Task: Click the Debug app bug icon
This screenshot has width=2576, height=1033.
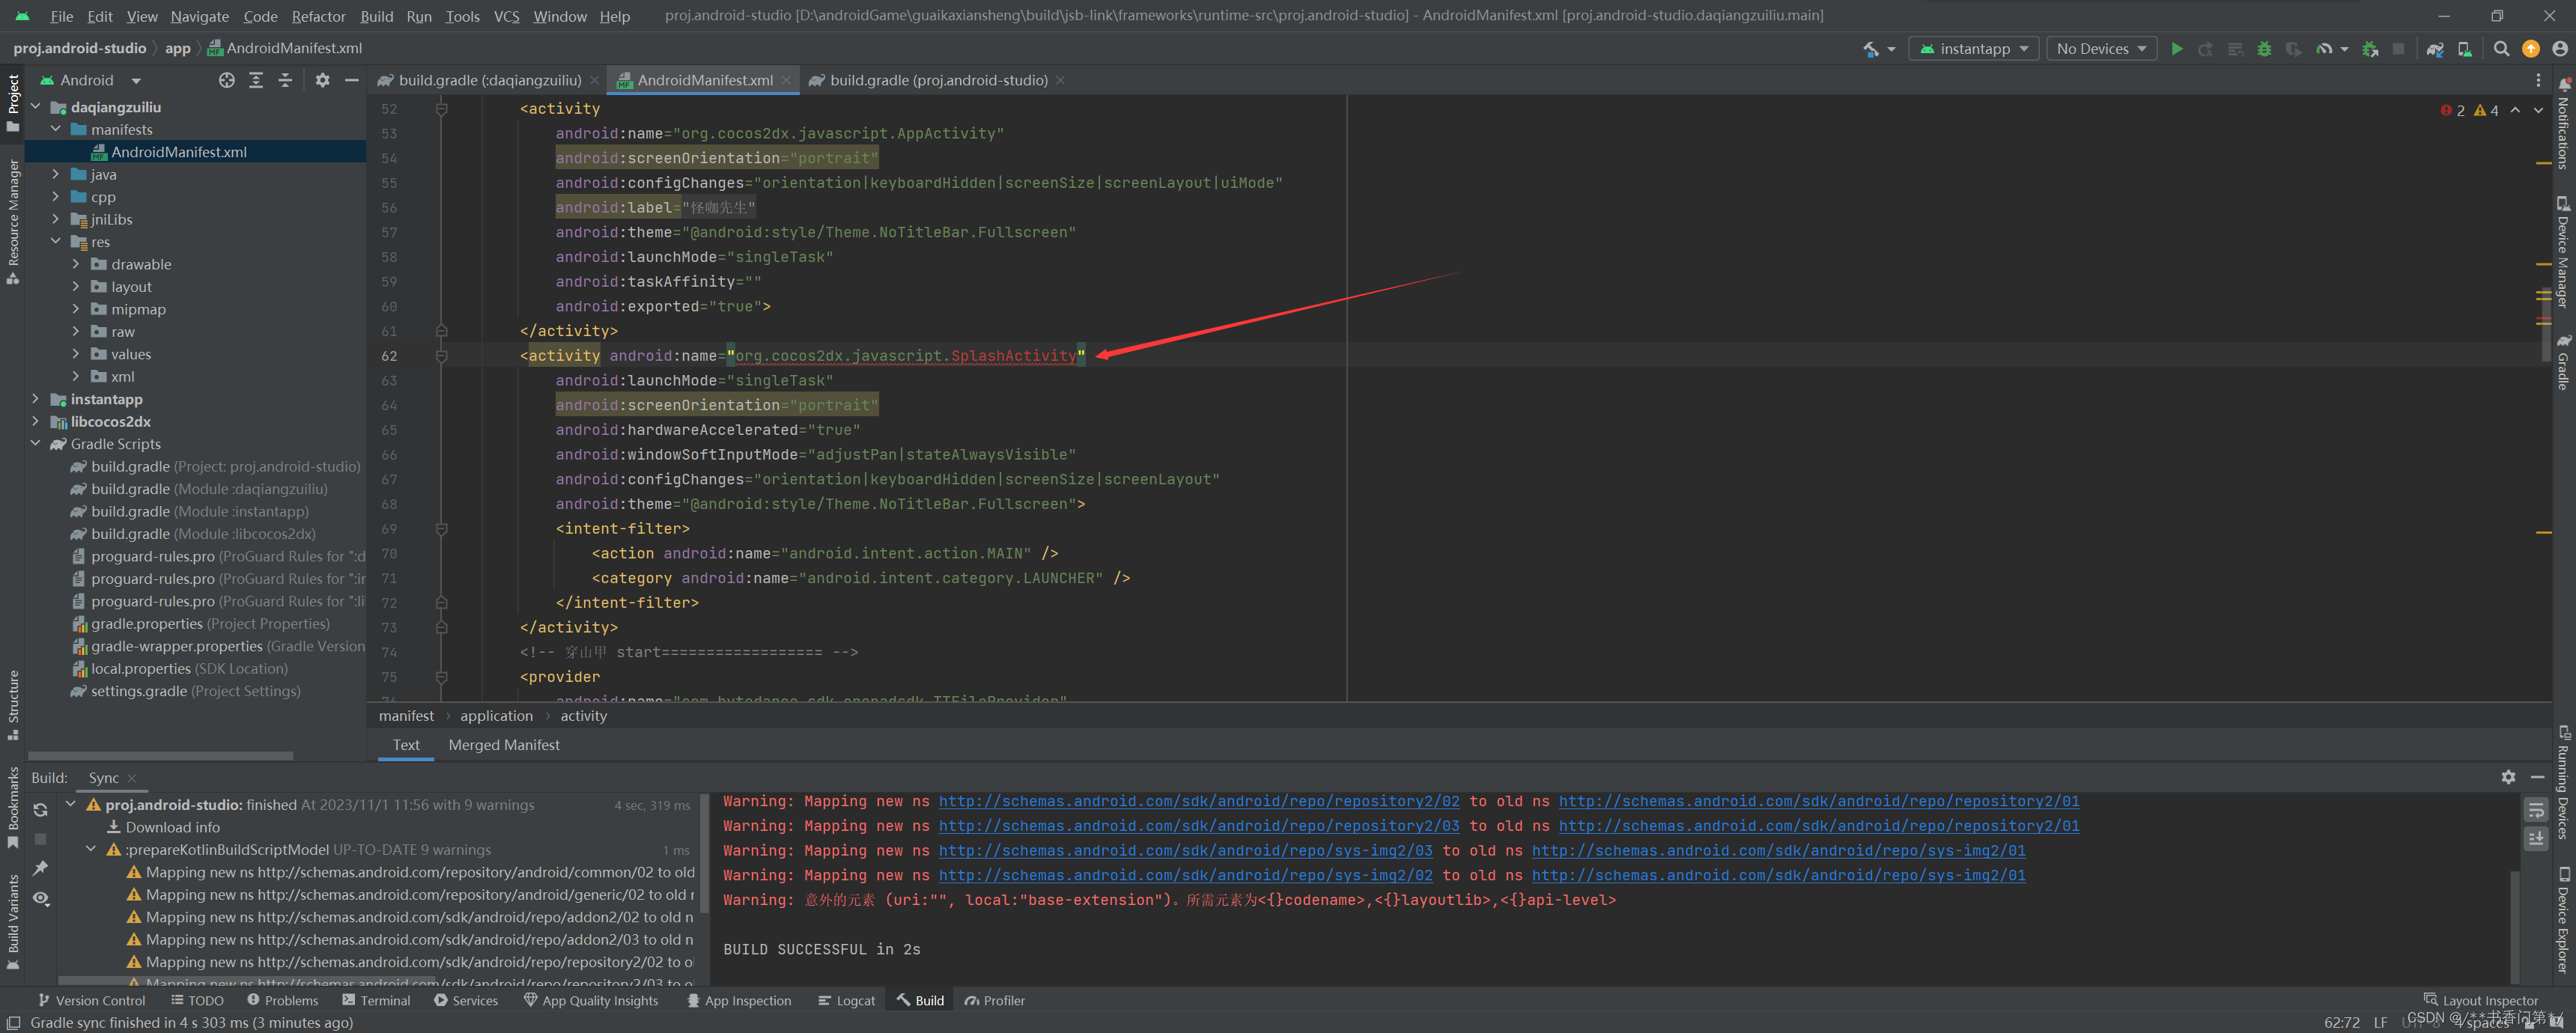Action: pos(2264,49)
